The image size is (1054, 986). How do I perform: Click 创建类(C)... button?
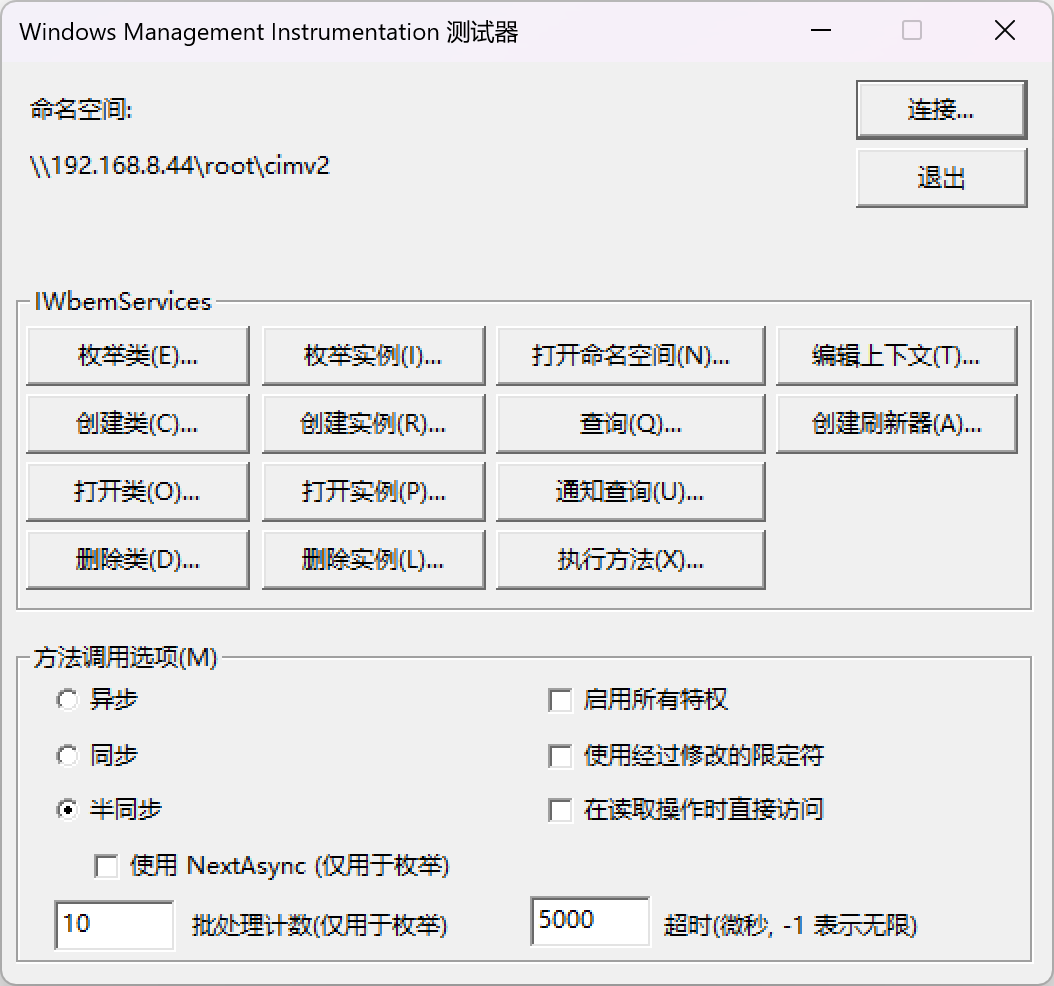tap(138, 423)
